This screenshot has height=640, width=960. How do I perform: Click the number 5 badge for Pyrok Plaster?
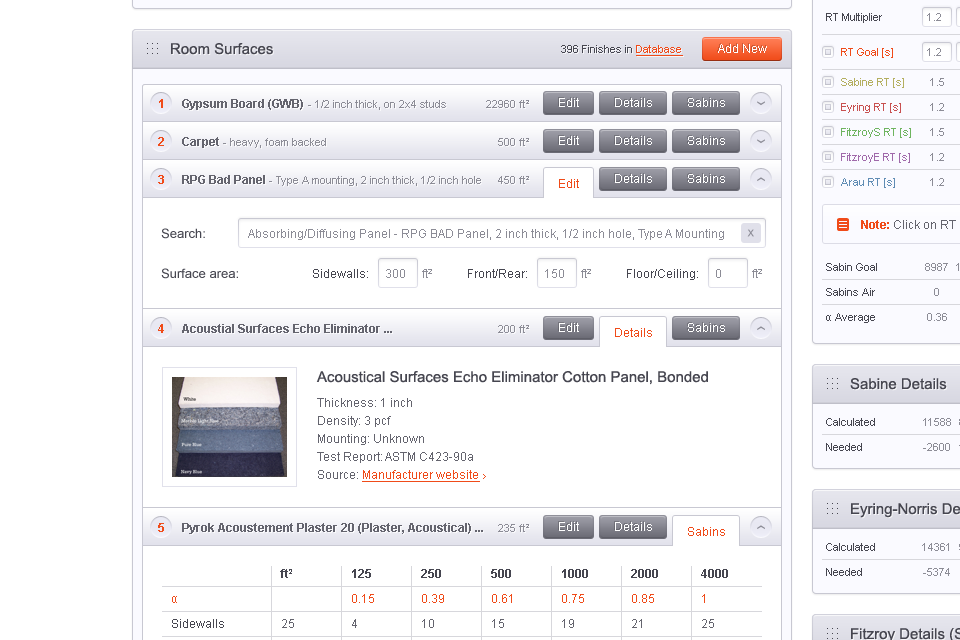161,527
